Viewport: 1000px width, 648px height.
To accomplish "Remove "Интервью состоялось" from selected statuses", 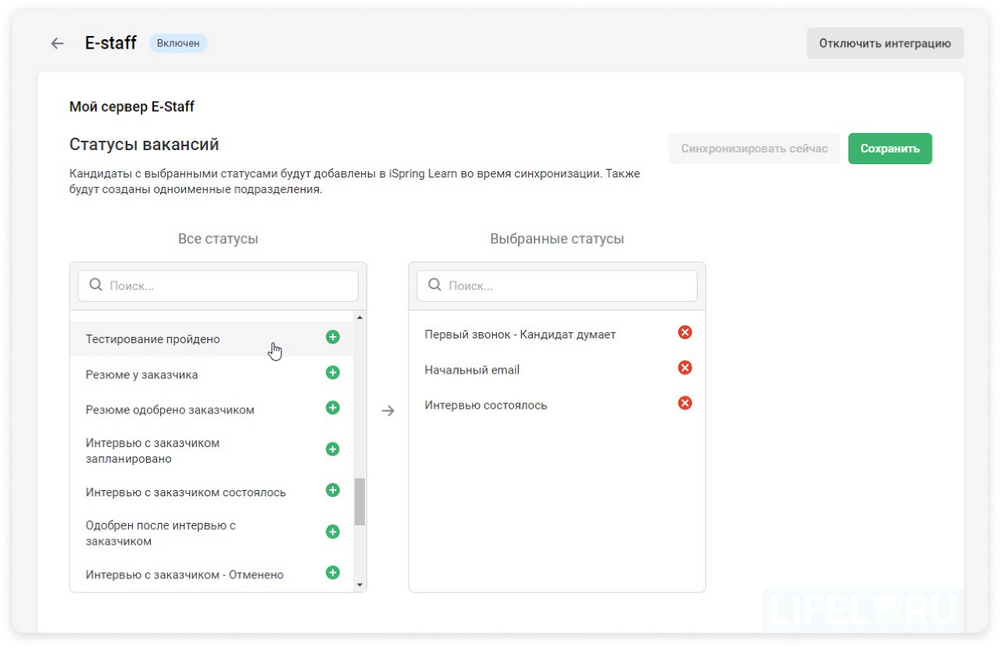I will click(x=684, y=404).
